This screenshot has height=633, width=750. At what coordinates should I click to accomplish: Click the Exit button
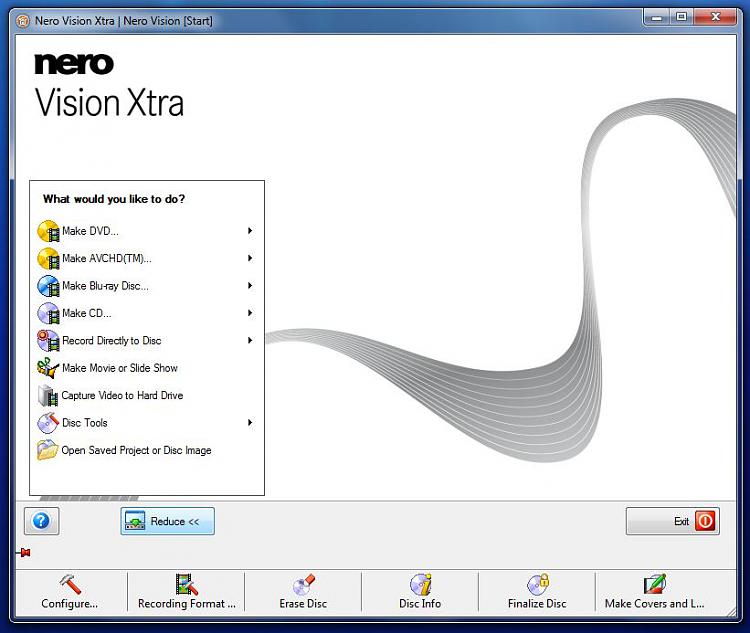click(x=673, y=521)
